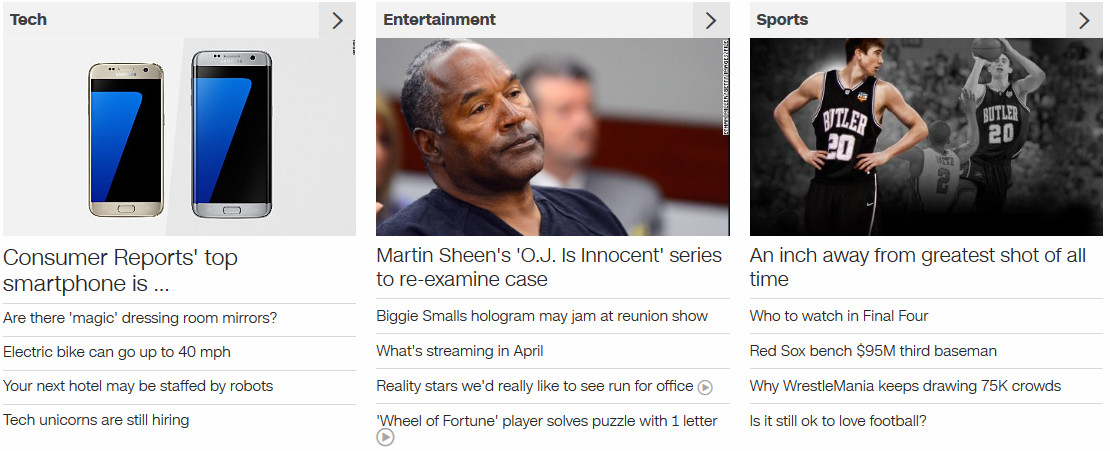This screenshot has width=1110, height=451.
Task: Open the Entertainment section heading
Action: pyautogui.click(x=440, y=20)
